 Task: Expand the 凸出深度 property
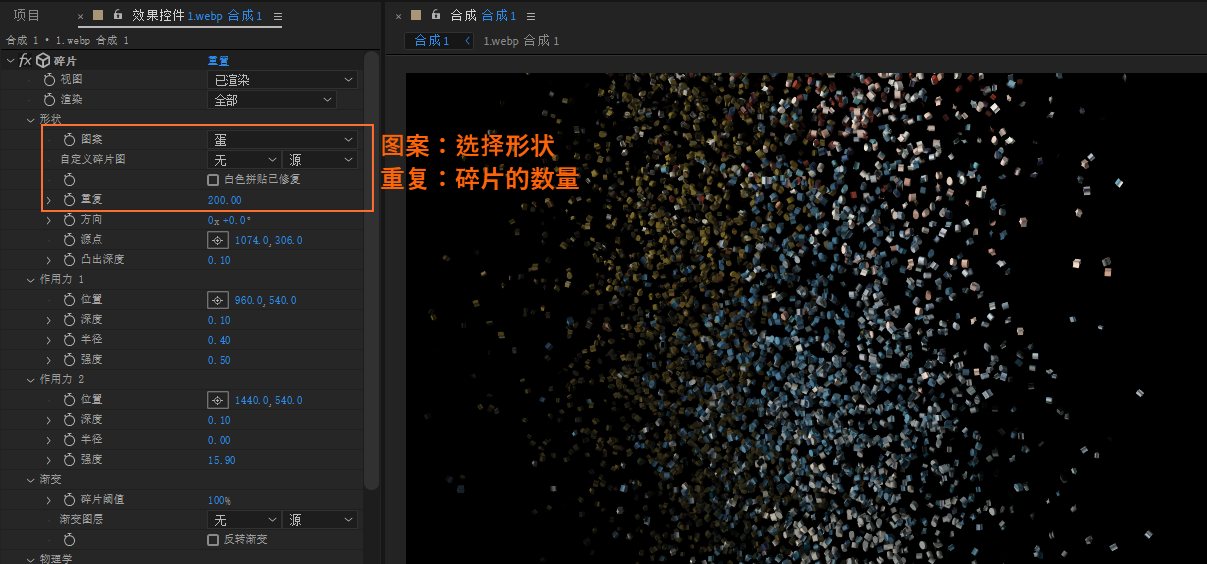pyautogui.click(x=49, y=260)
